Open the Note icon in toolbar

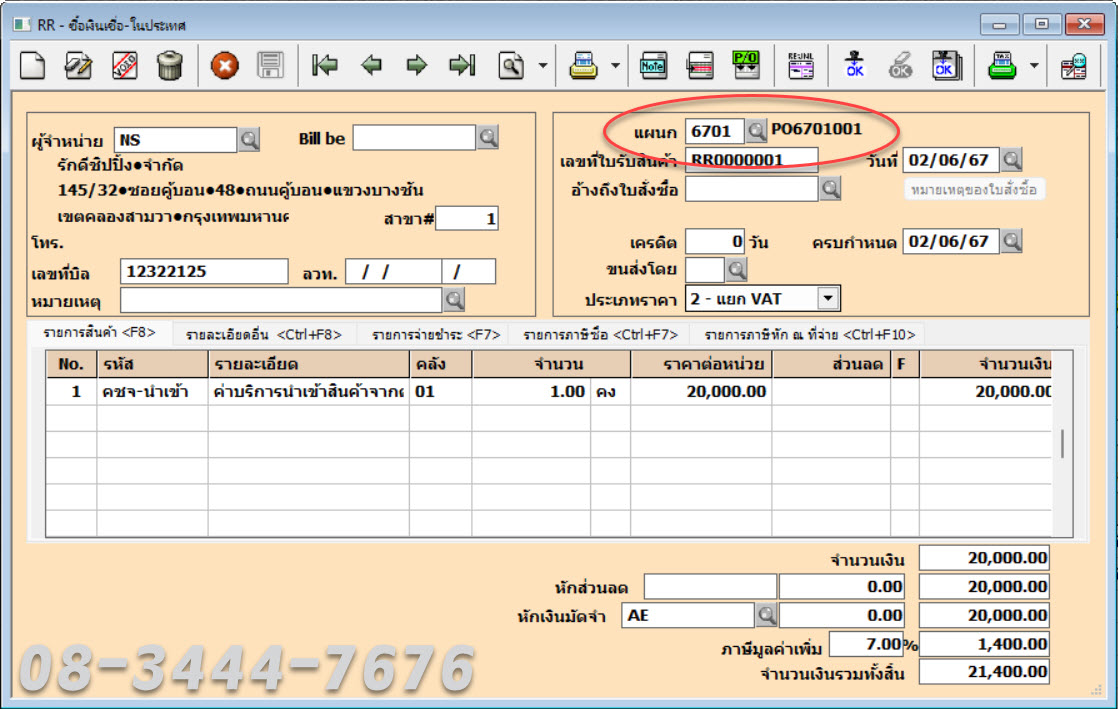coord(653,66)
